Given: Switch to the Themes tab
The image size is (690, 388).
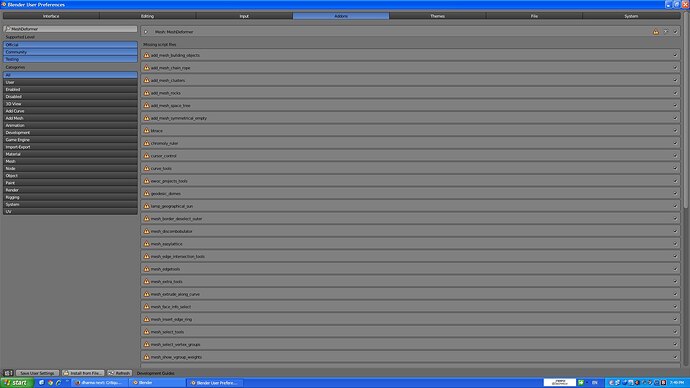Looking at the screenshot, I should 437,16.
